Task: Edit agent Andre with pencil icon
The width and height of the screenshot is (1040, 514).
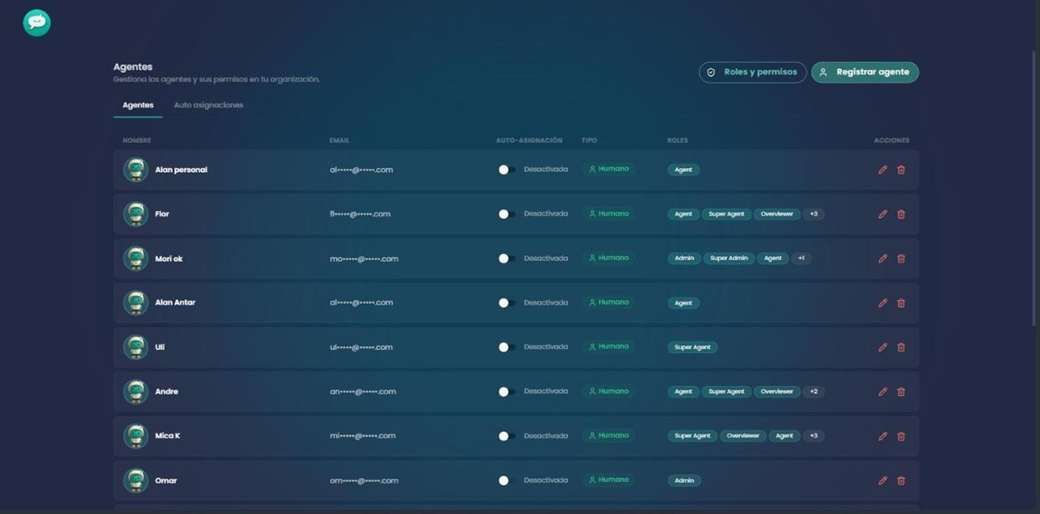Action: [x=882, y=392]
